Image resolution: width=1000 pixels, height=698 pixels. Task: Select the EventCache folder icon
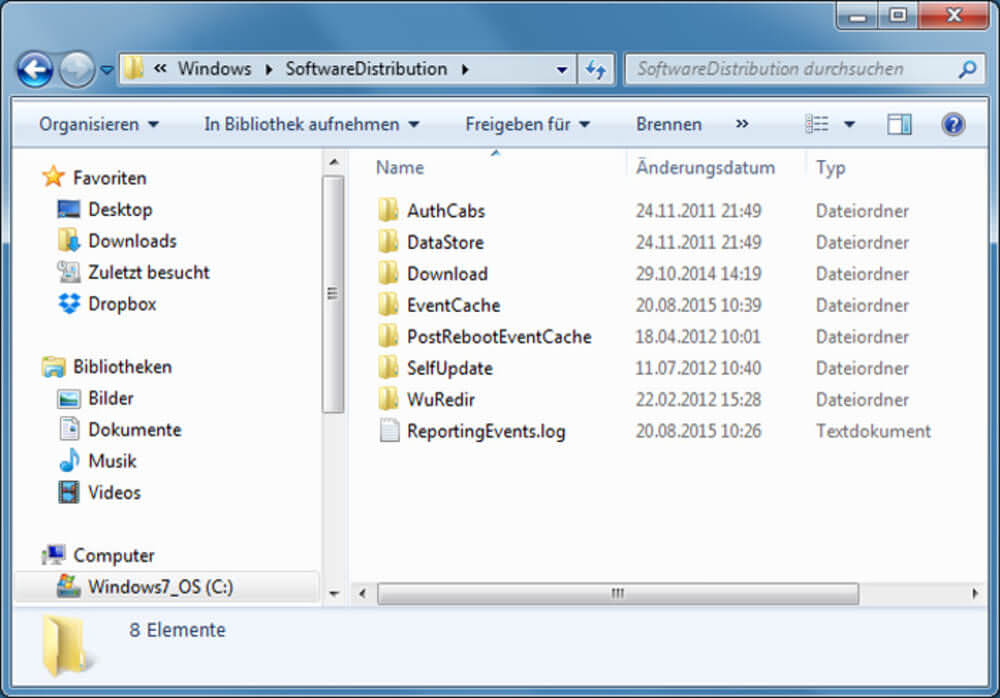click(388, 304)
